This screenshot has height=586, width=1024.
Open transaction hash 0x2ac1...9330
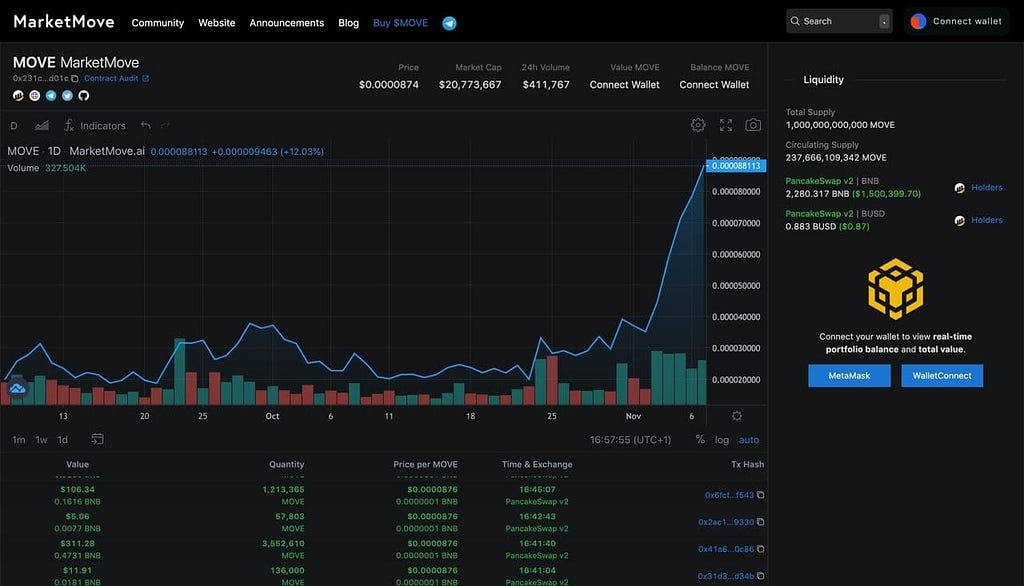click(x=726, y=522)
